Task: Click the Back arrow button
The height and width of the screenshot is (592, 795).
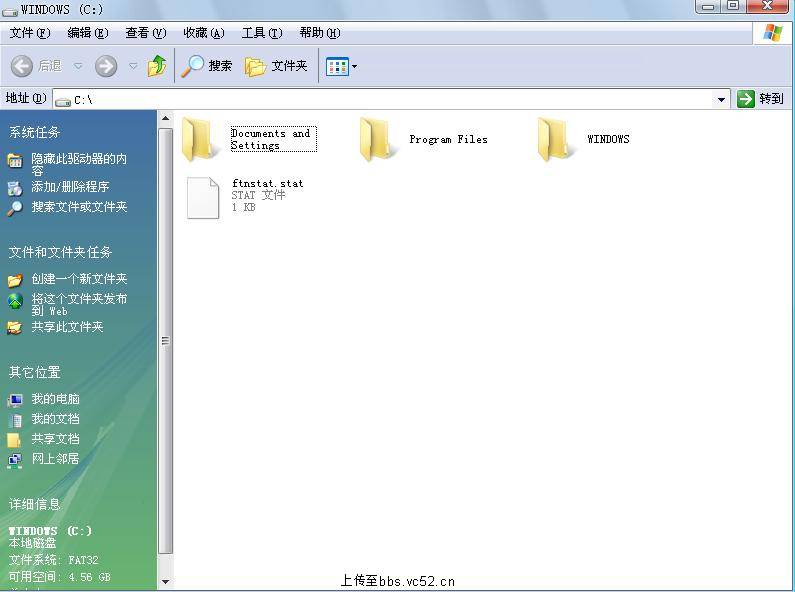Action: pos(22,66)
